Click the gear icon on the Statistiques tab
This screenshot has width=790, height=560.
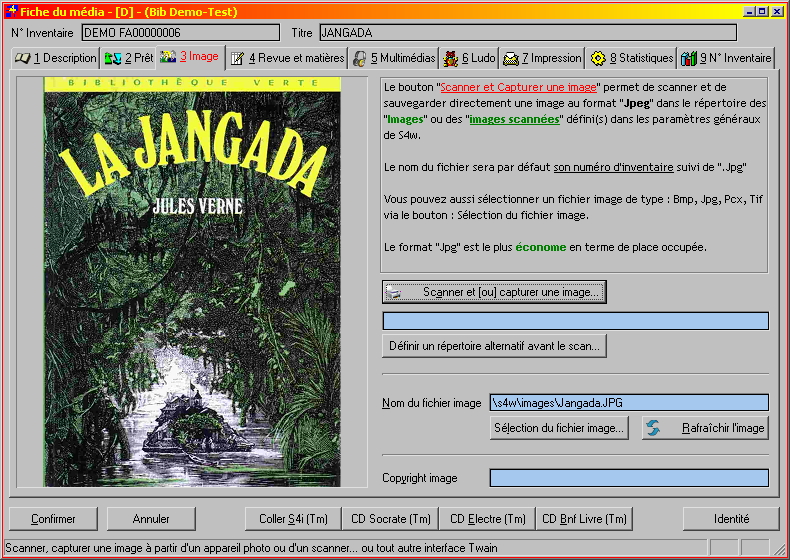(x=598, y=58)
